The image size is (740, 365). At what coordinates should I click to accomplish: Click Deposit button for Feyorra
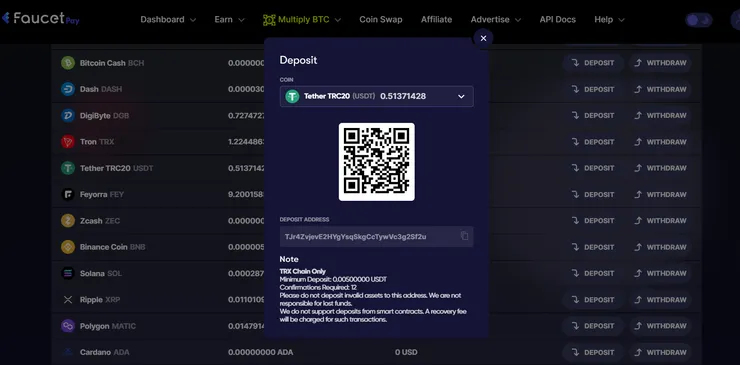click(593, 195)
